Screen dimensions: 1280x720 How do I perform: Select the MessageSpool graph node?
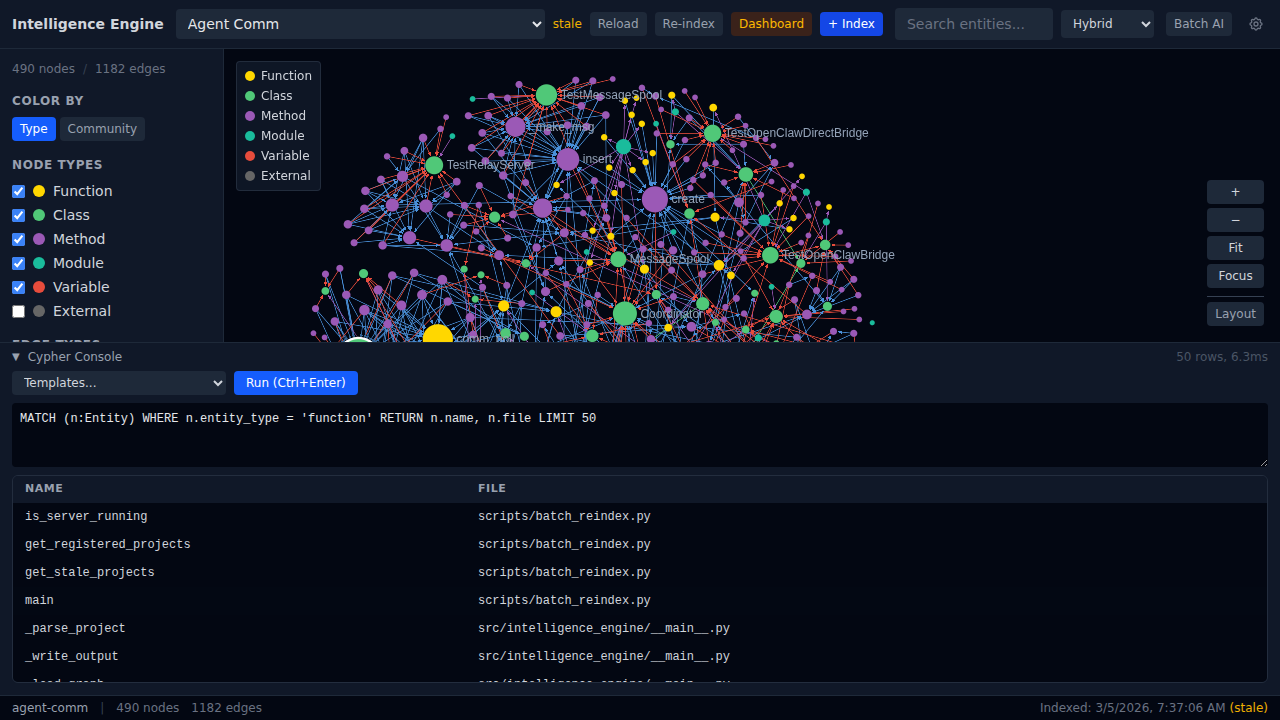pyautogui.click(x=618, y=259)
